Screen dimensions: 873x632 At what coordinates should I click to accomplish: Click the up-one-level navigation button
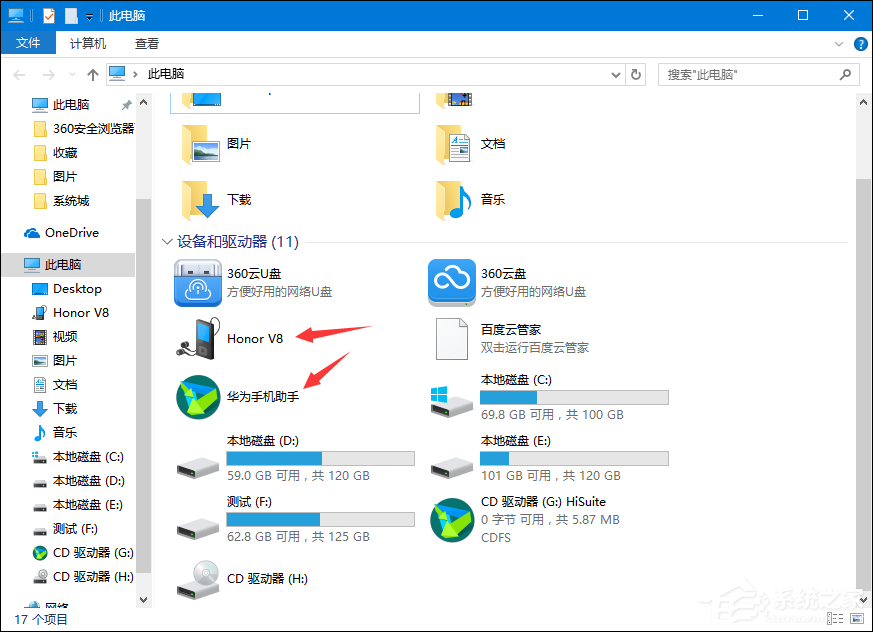92,74
